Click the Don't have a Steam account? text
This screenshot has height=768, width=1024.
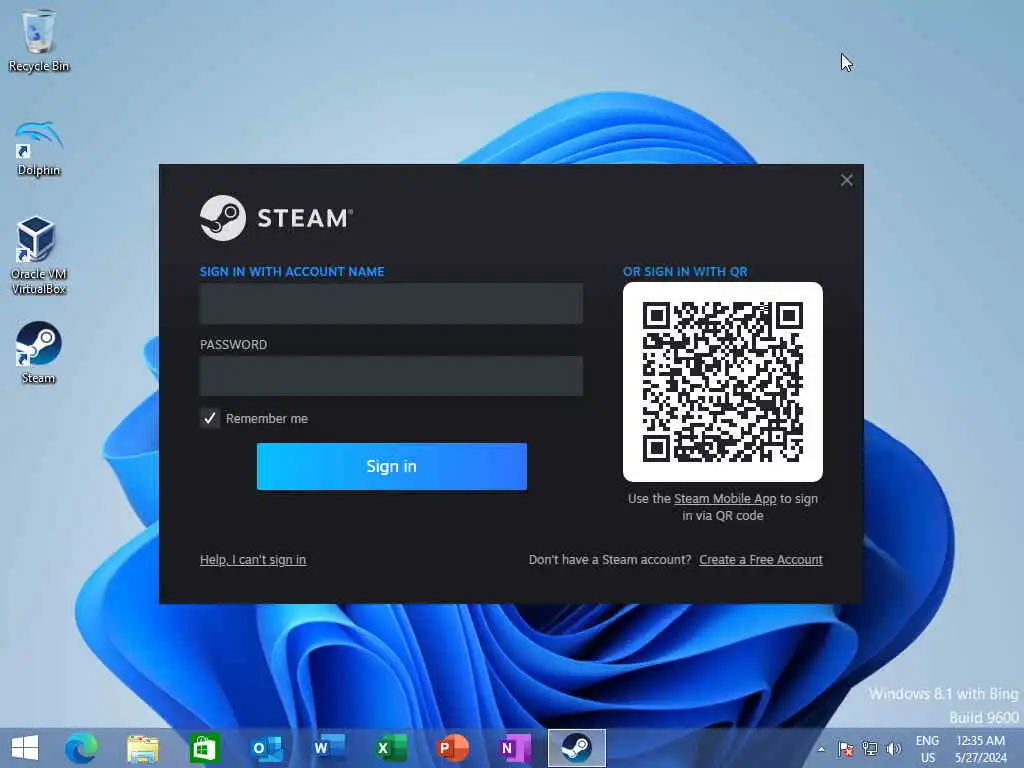[x=610, y=560]
